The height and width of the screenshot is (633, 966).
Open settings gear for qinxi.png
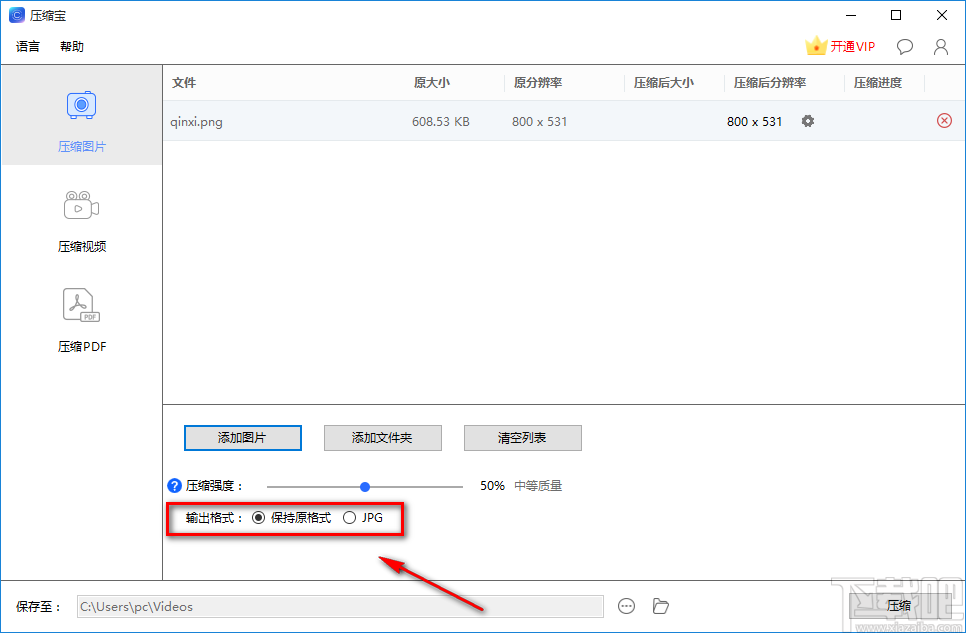(x=807, y=120)
